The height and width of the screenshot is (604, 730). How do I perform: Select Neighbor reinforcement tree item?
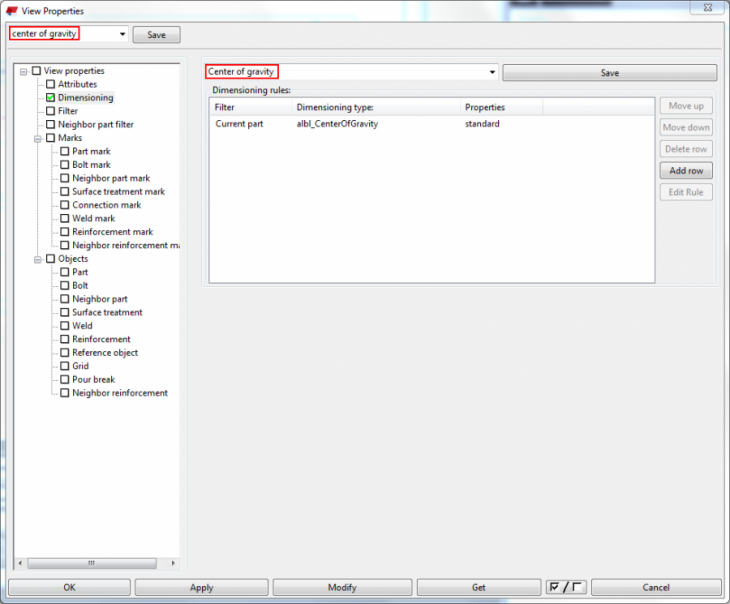point(120,393)
